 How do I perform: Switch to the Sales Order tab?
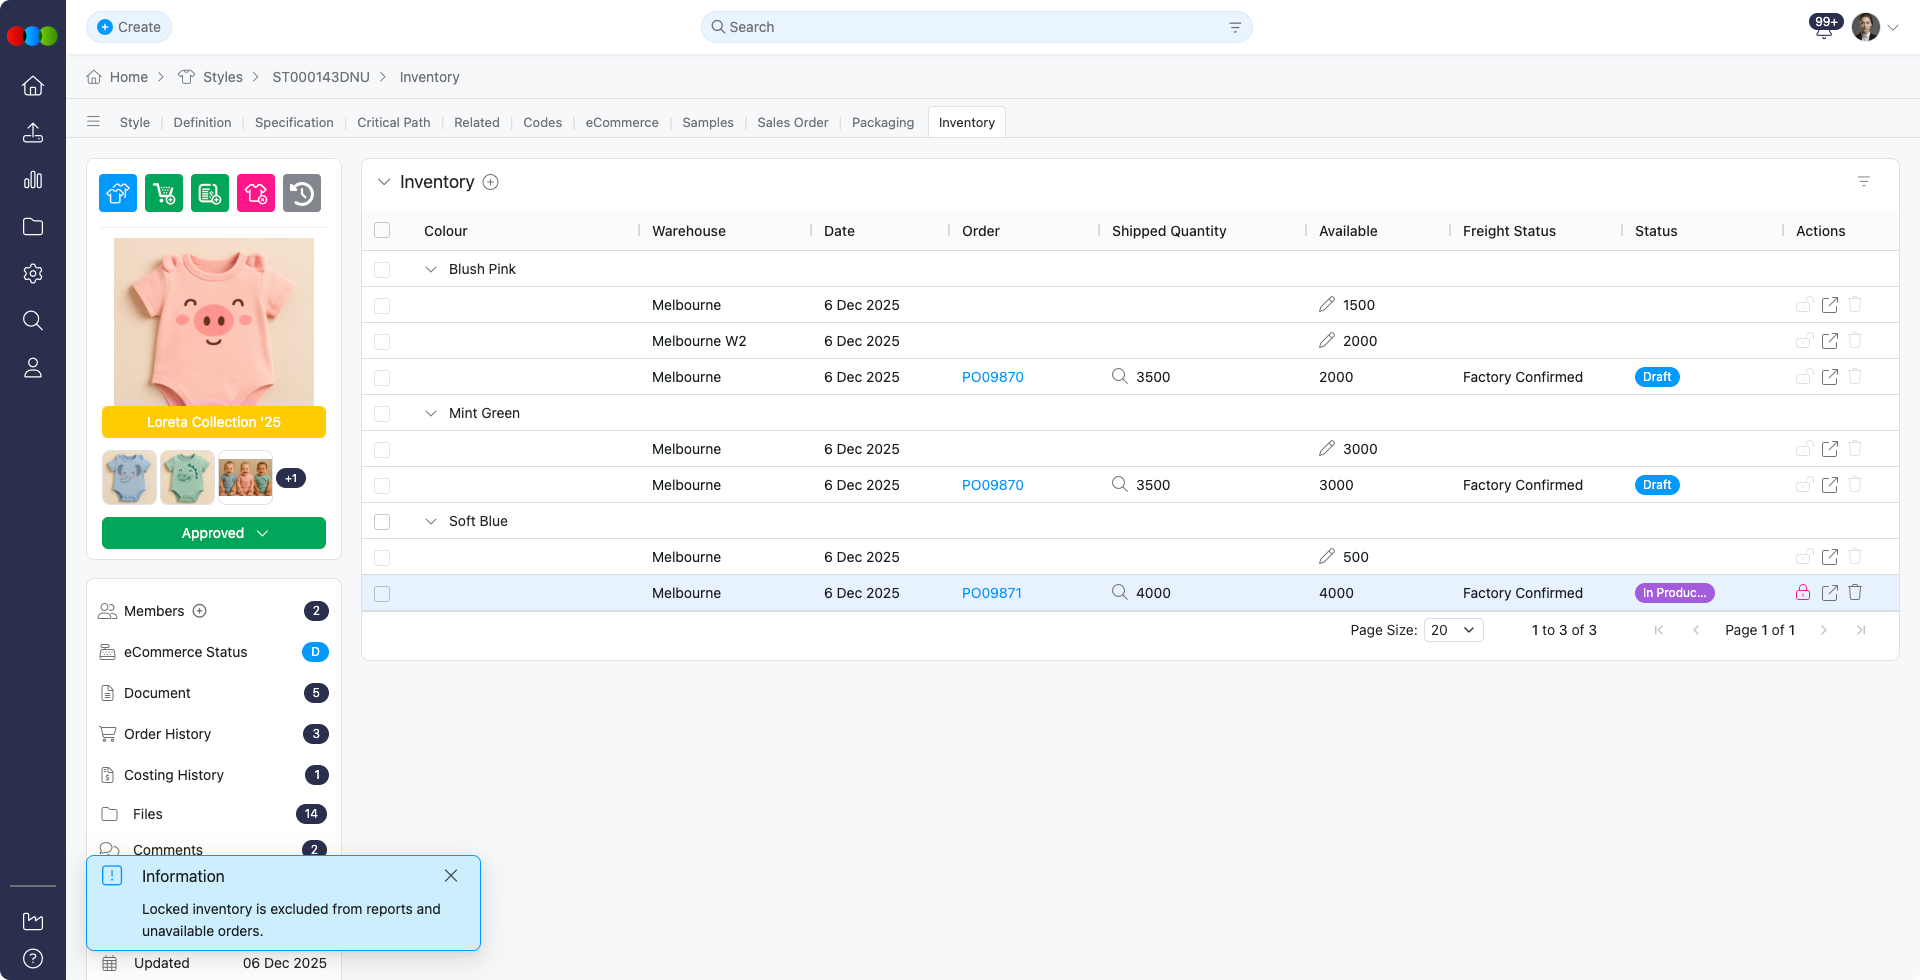click(x=792, y=122)
